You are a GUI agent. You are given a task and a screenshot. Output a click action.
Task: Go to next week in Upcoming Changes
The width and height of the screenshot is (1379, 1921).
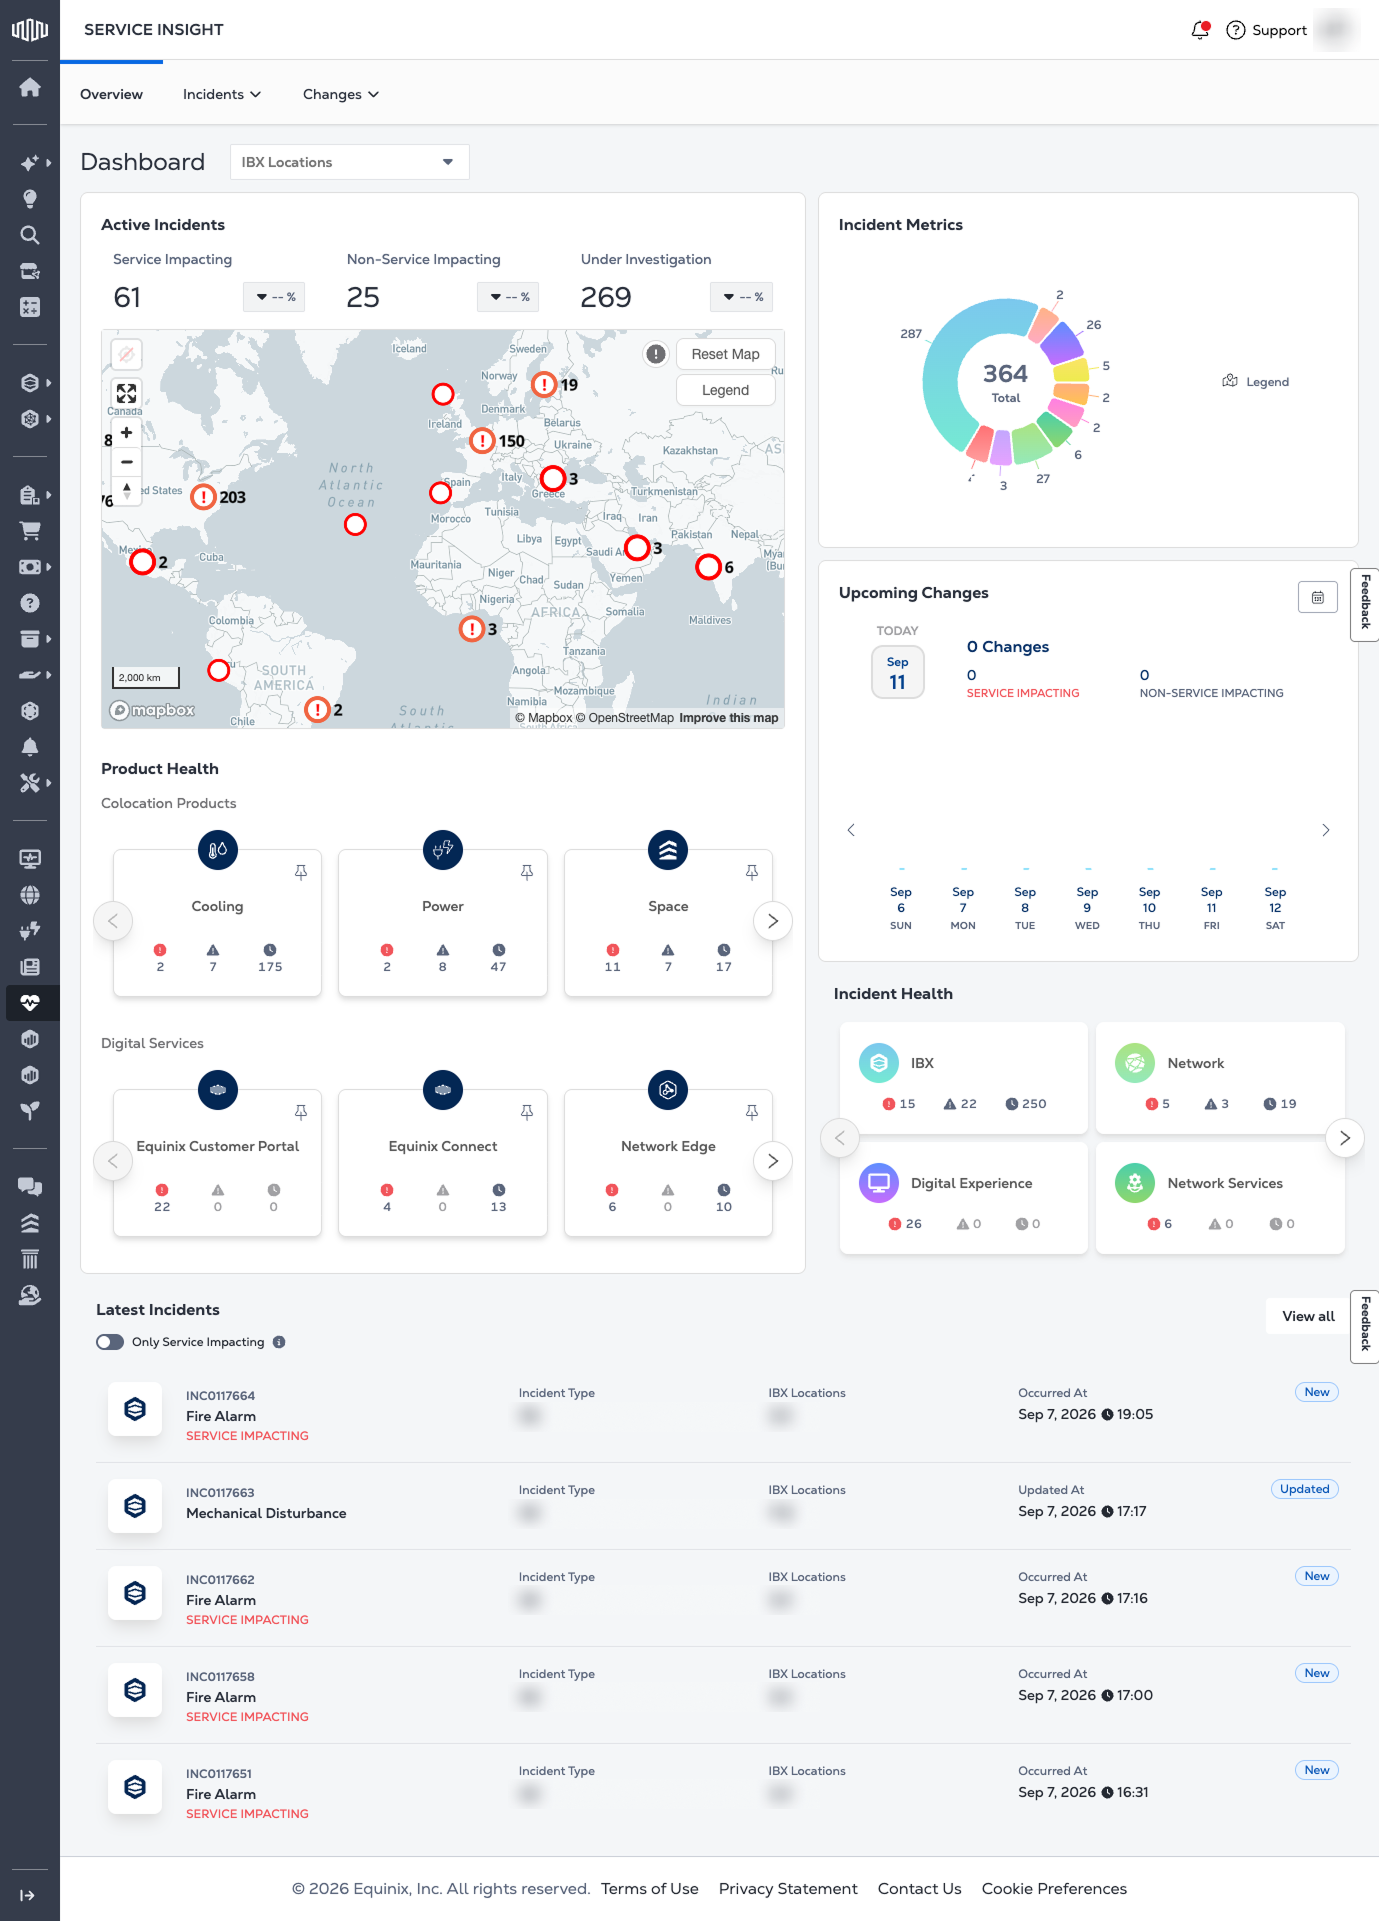pos(1326,830)
